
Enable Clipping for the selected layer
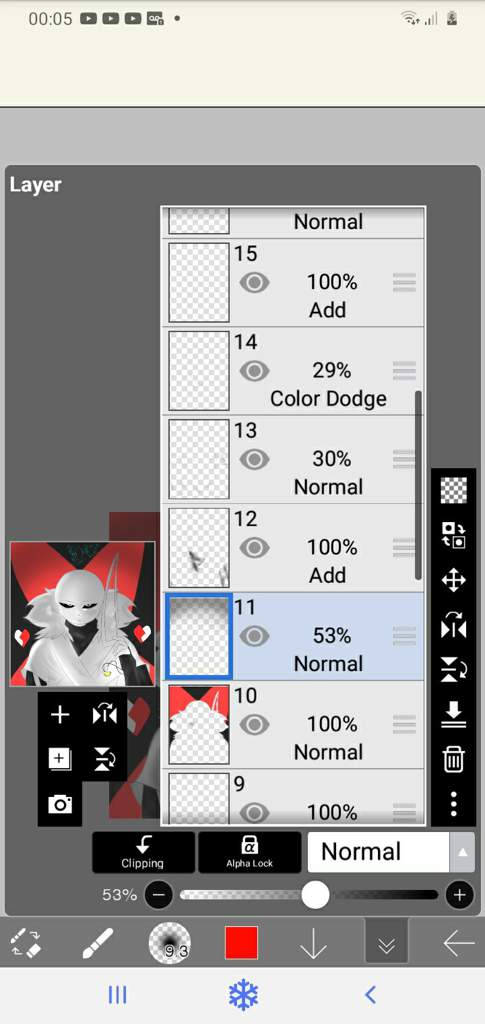[x=143, y=852]
